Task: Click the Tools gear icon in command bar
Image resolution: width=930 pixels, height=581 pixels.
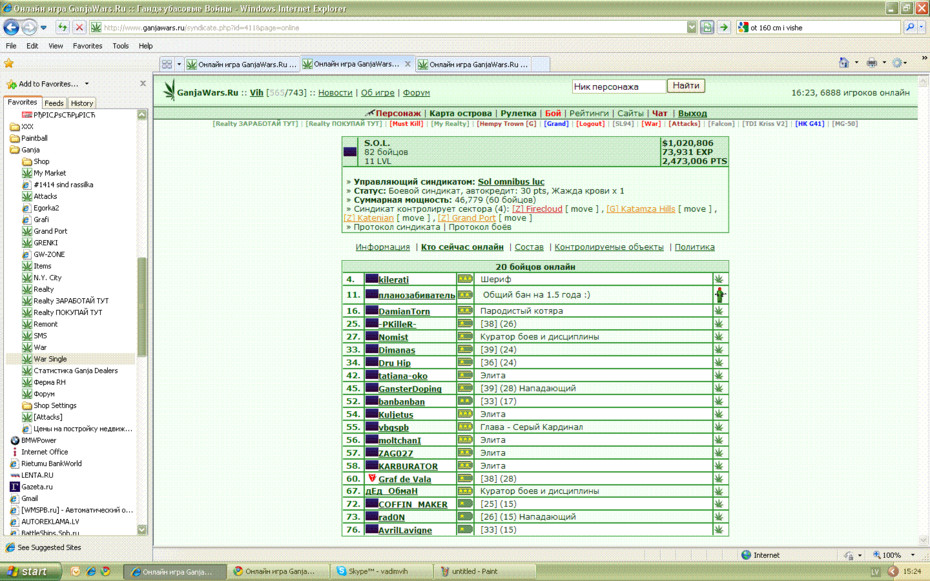Action: [898, 63]
